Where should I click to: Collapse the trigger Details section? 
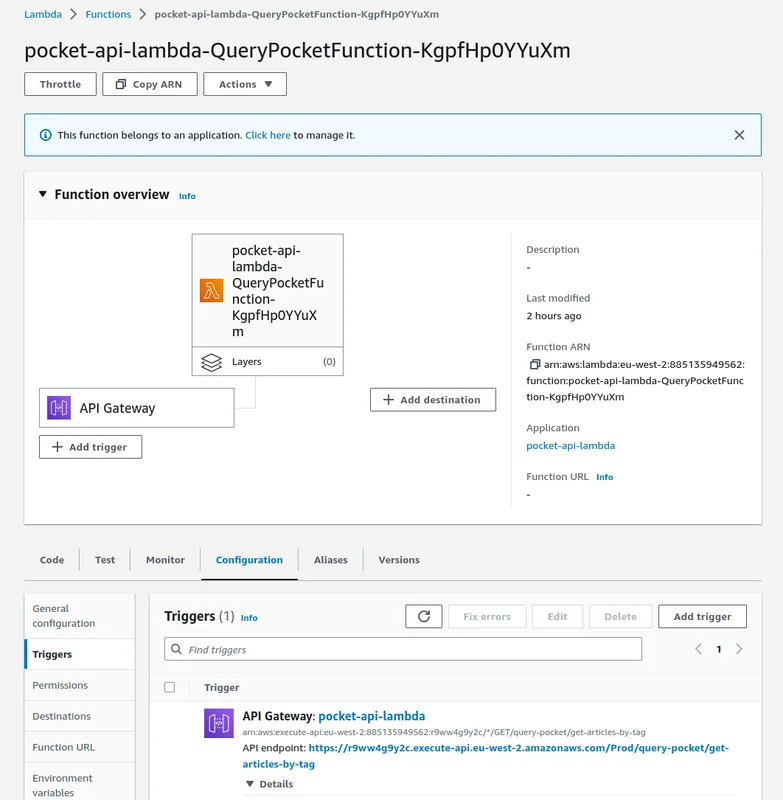pyautogui.click(x=250, y=784)
